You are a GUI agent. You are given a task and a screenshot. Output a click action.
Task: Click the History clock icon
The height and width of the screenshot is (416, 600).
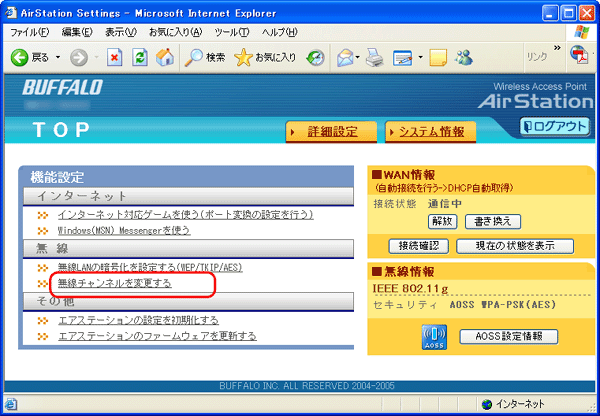click(315, 58)
